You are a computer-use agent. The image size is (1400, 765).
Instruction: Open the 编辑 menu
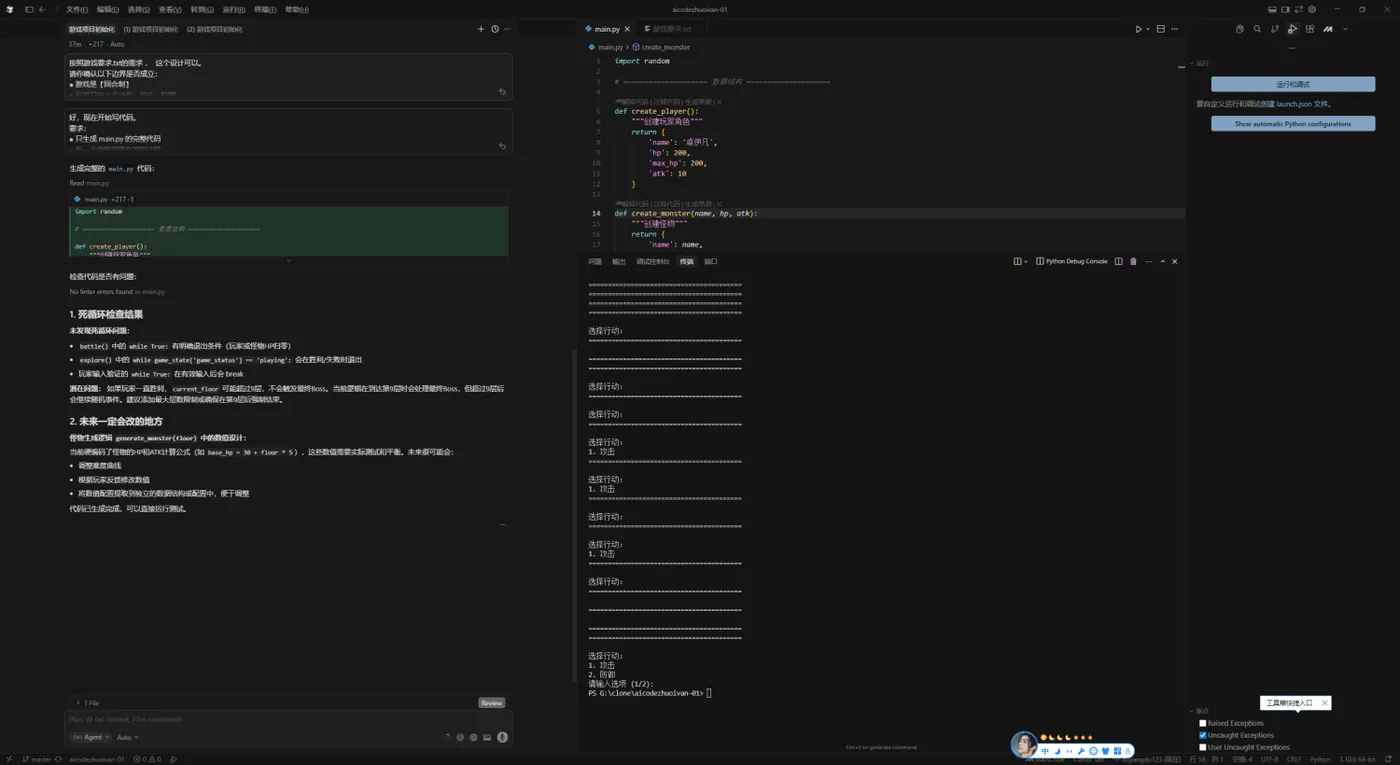[107, 9]
